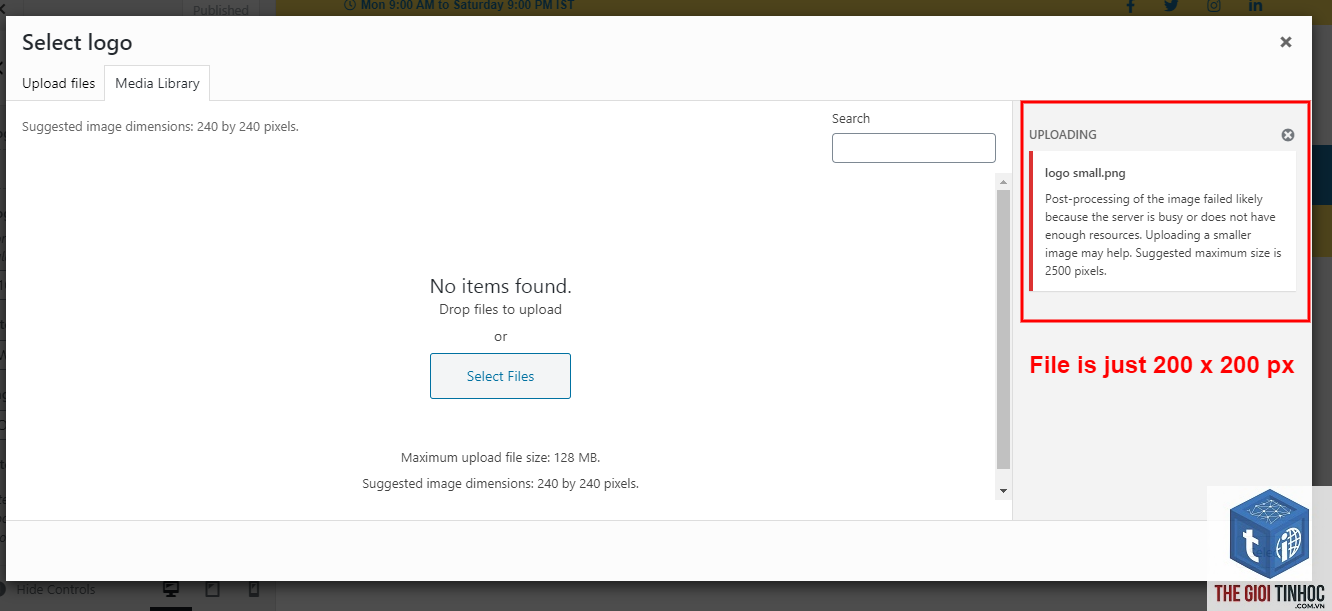The width and height of the screenshot is (1332, 611).
Task: Dismiss the logo small.png upload error
Action: coord(1288,135)
